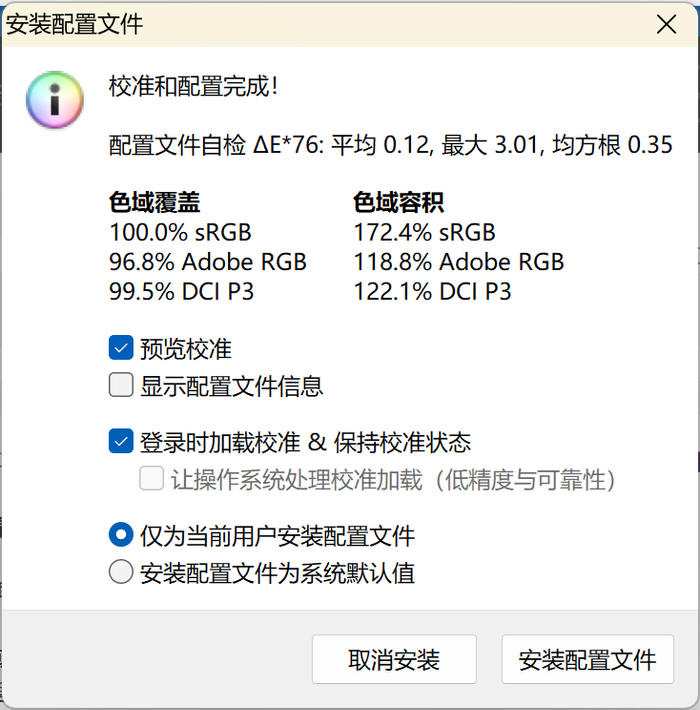Viewport: 700px width, 710px height.
Task: Enable the 显示配置文件信息 checkbox
Action: click(121, 385)
